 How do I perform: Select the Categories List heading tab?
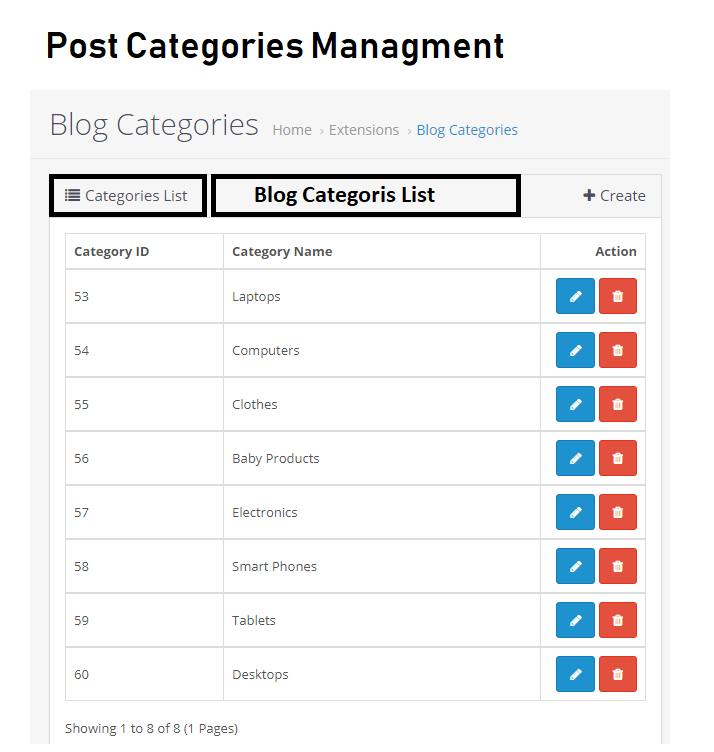pos(126,196)
